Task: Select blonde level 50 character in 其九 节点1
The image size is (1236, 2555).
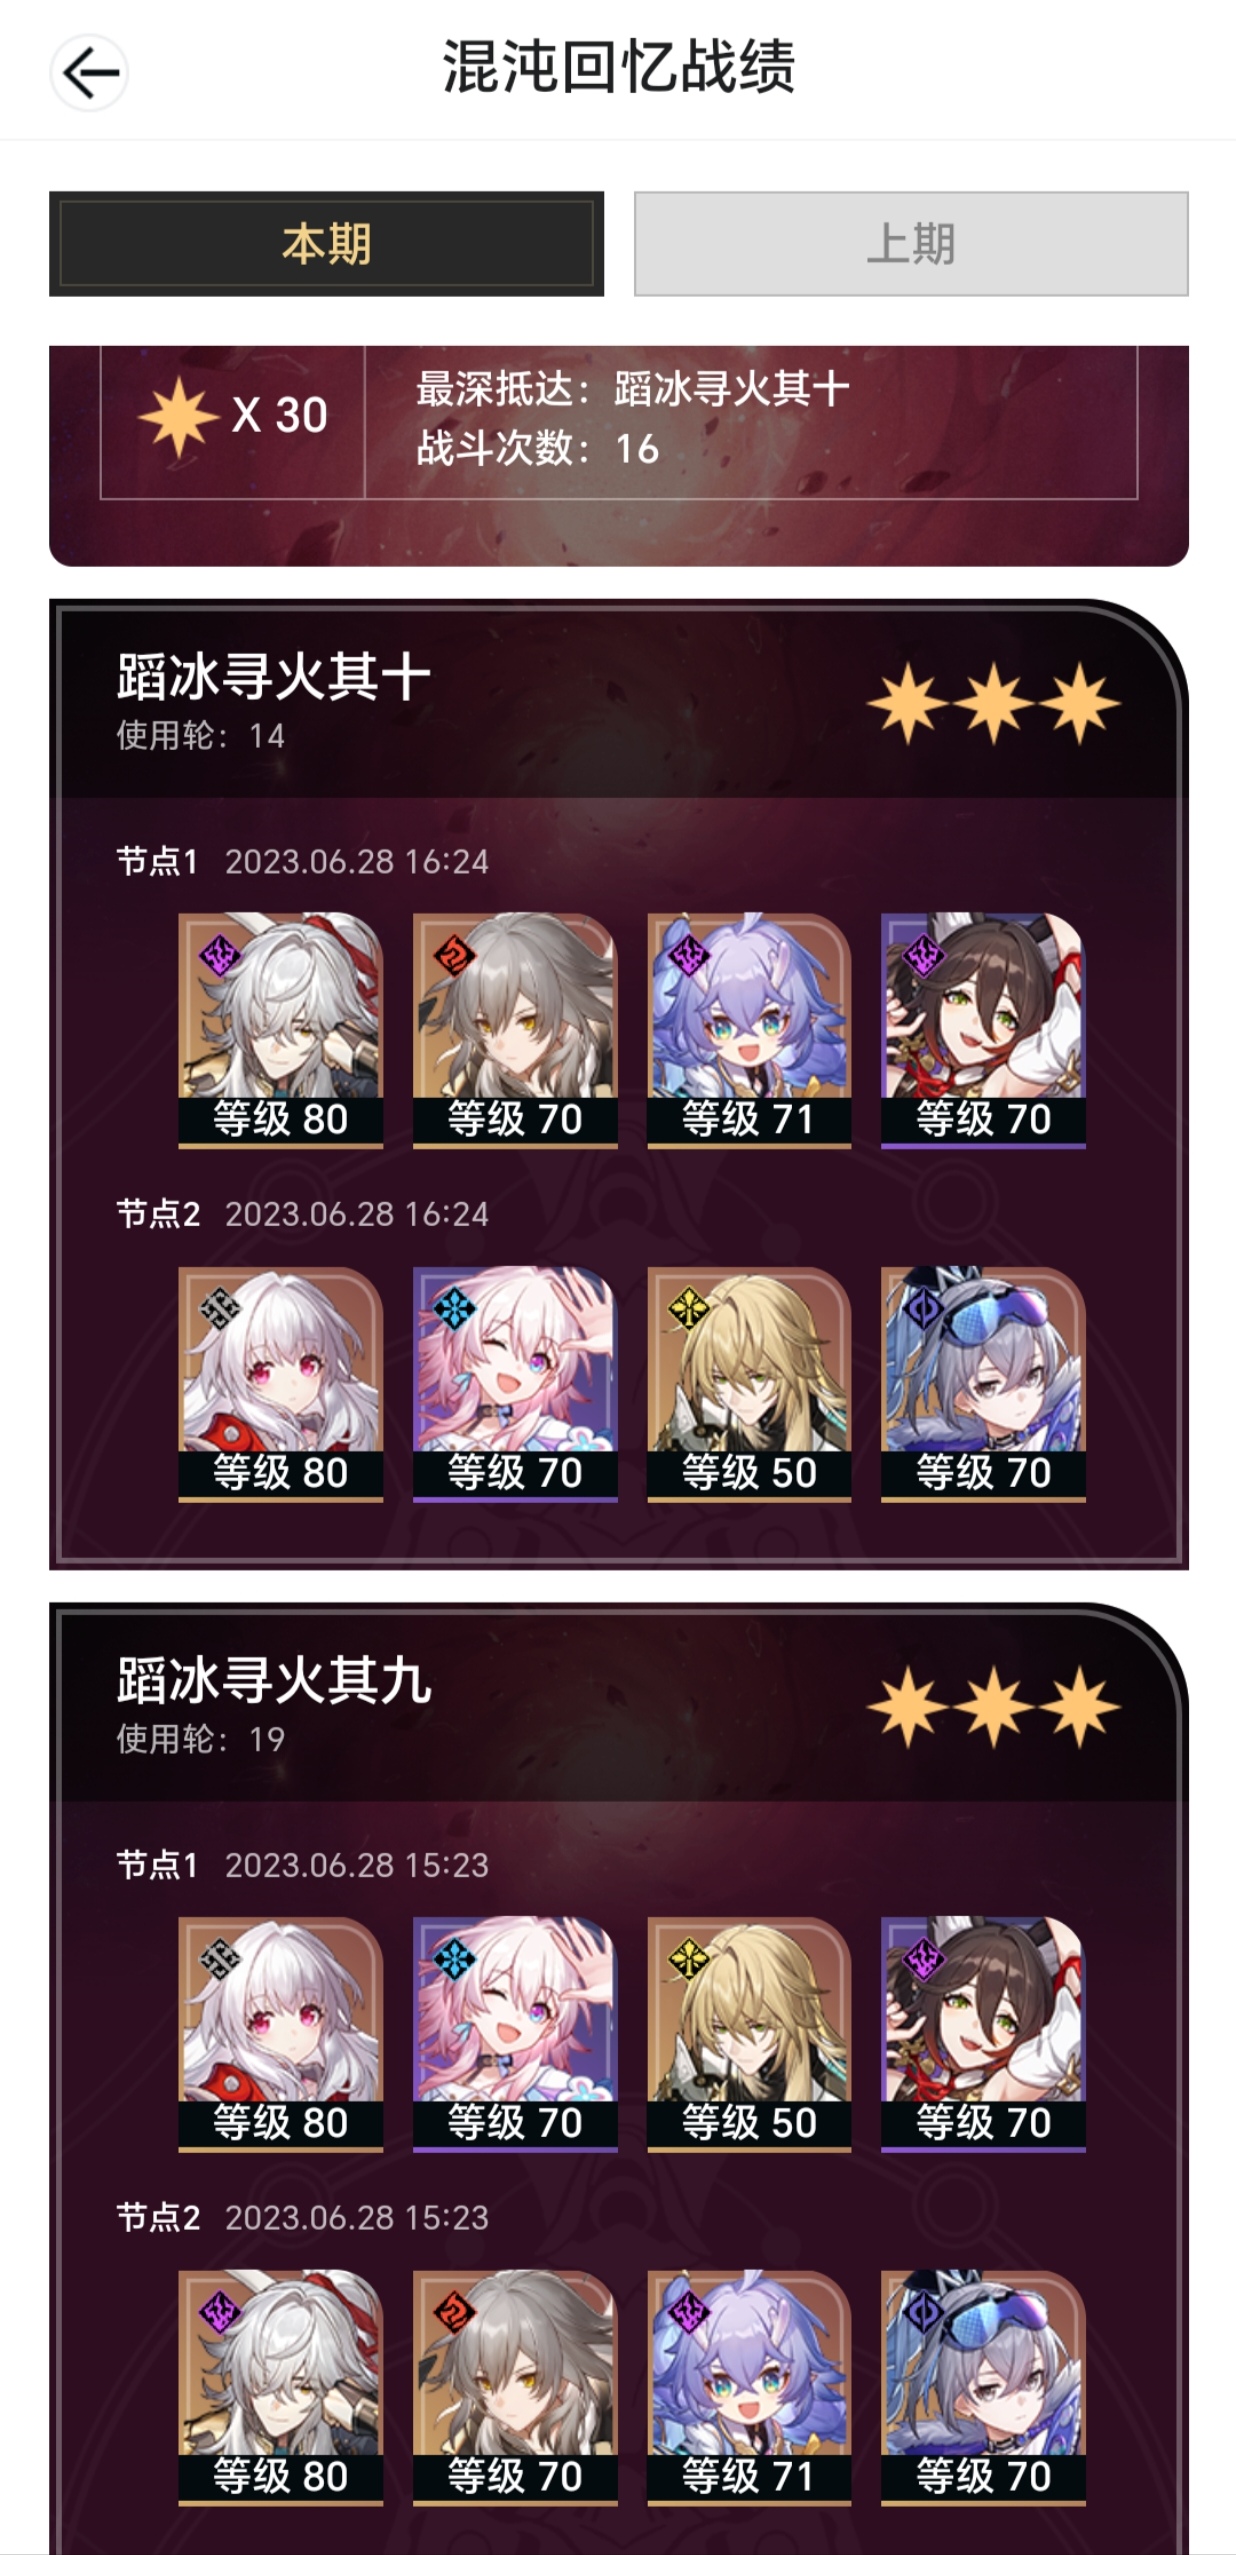Action: [749, 2034]
